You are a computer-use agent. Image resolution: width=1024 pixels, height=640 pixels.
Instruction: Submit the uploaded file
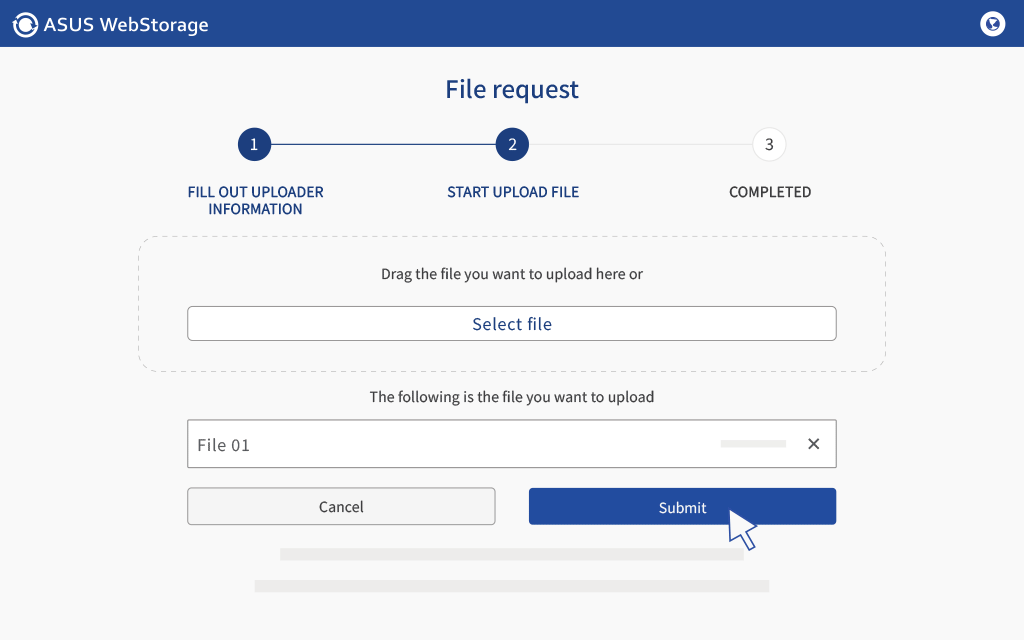click(682, 506)
